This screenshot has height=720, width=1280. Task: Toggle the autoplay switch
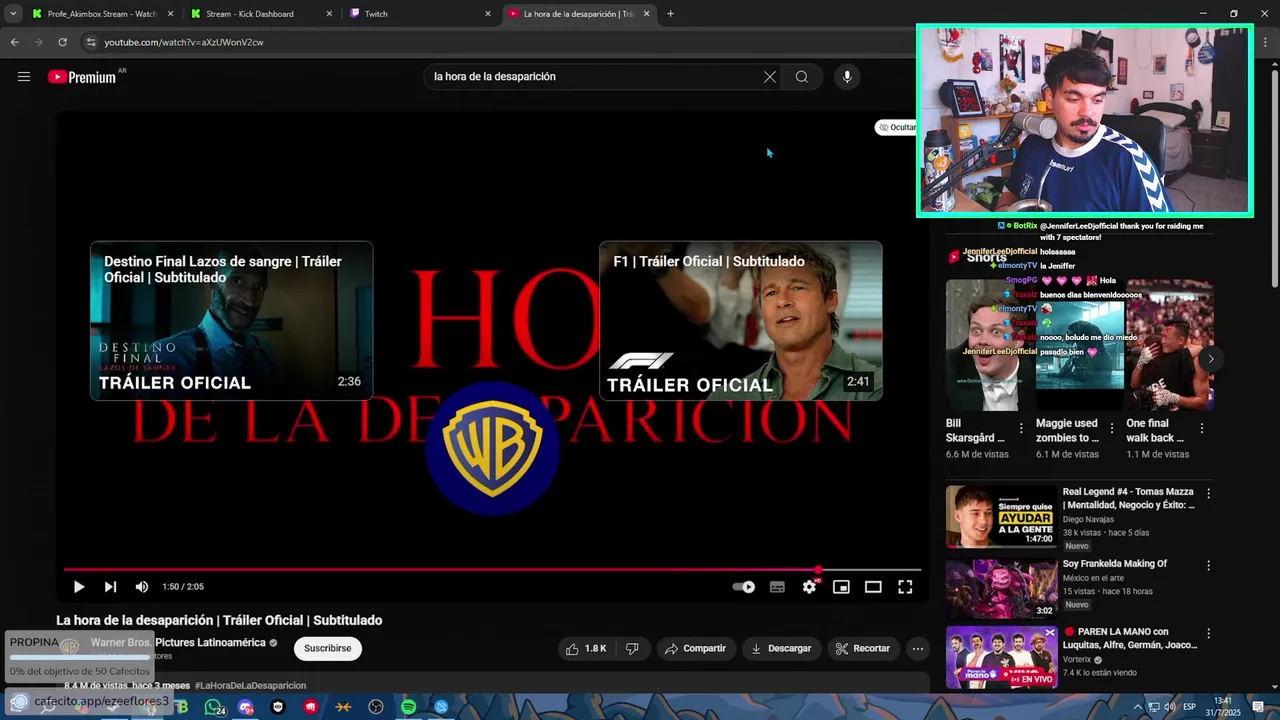click(x=744, y=587)
